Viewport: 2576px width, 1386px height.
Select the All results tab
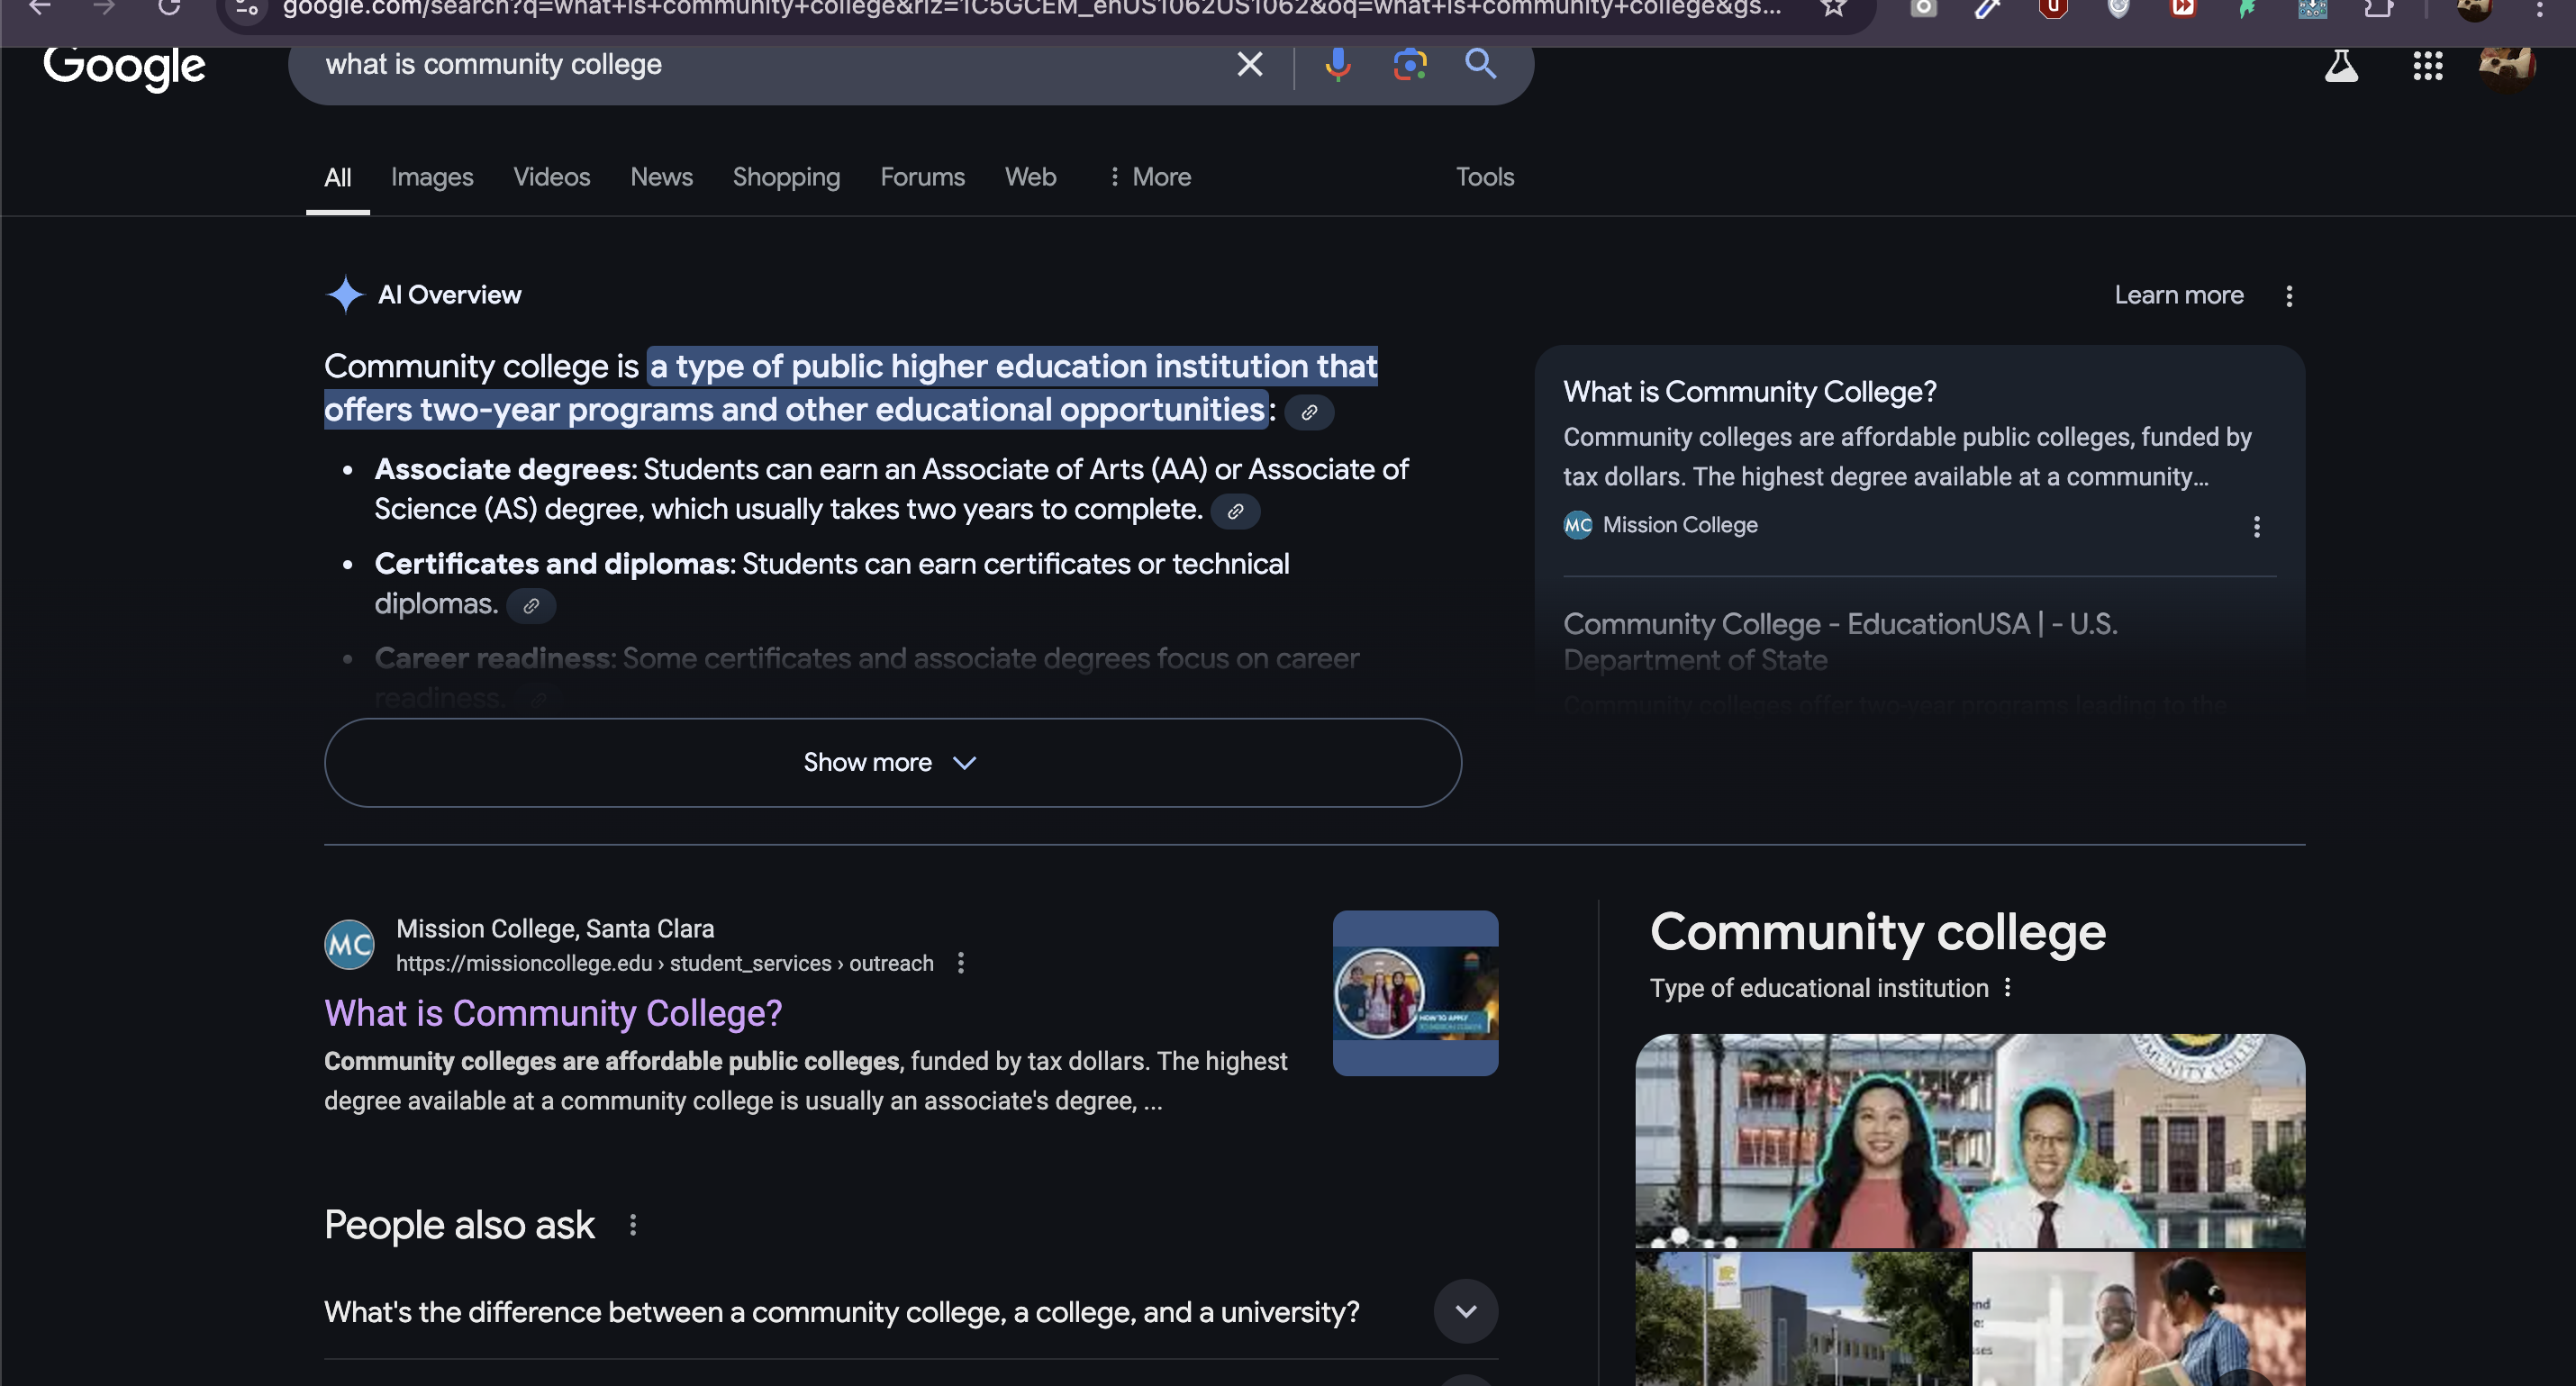point(337,178)
